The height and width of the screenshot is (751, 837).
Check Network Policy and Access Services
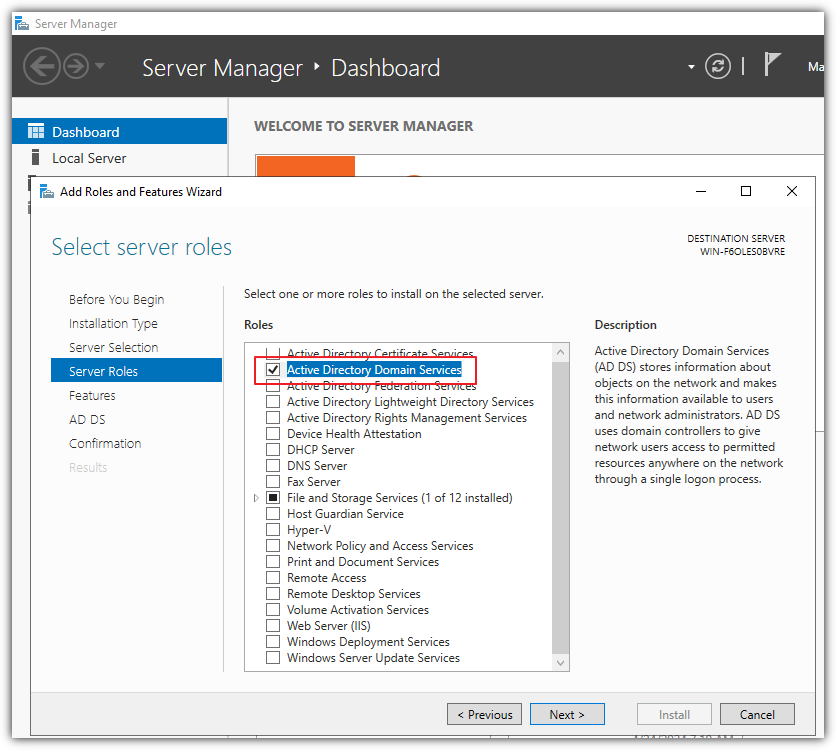(x=273, y=546)
